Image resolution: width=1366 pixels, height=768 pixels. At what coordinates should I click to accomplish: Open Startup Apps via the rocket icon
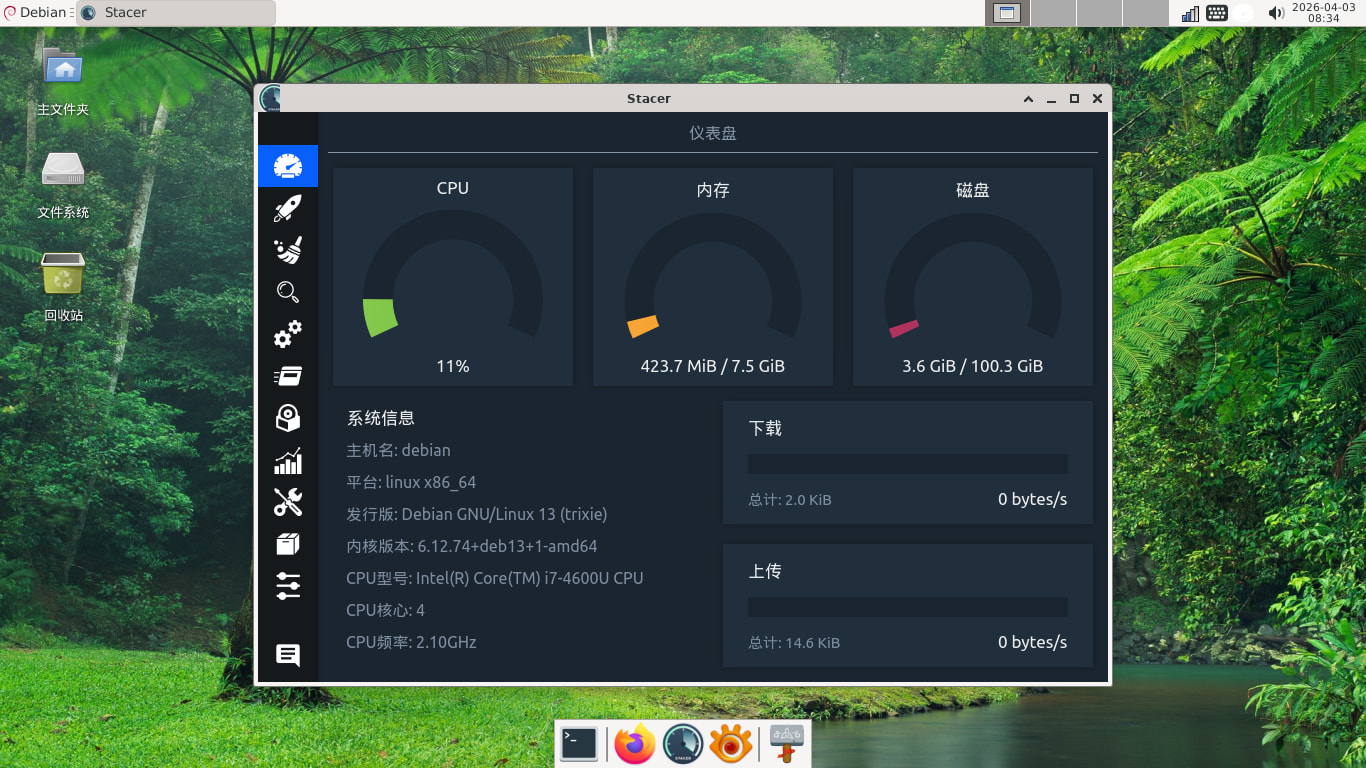tap(288, 208)
